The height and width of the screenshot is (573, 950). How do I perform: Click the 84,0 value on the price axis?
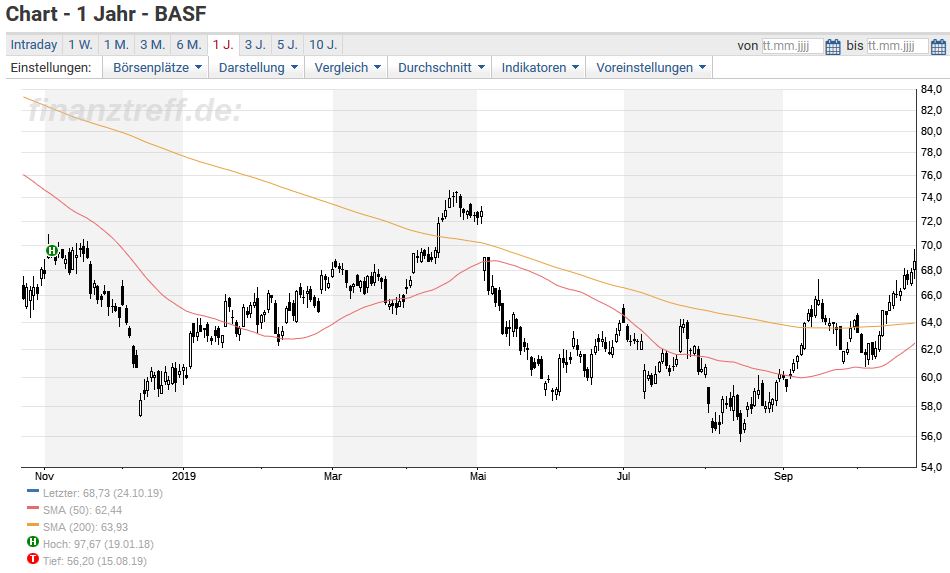pos(931,90)
